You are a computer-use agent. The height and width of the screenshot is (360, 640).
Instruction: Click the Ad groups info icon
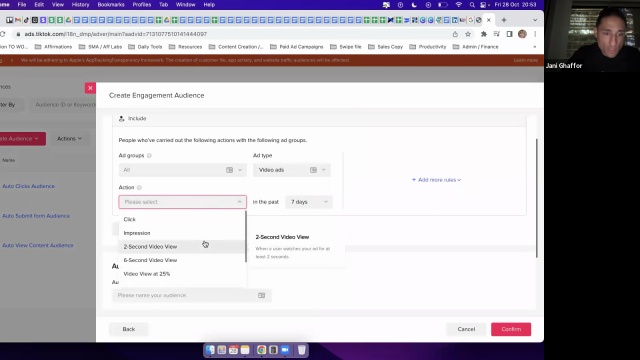point(149,156)
